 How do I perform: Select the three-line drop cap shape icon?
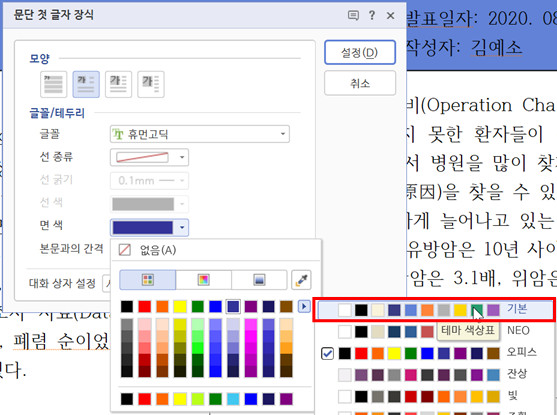click(x=118, y=85)
